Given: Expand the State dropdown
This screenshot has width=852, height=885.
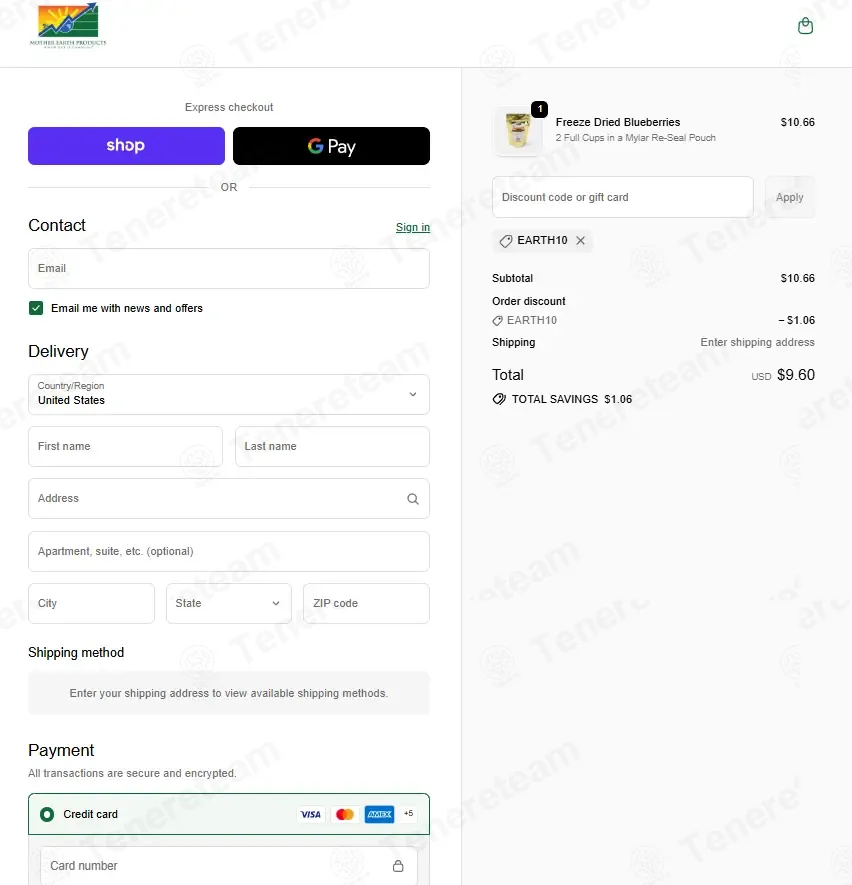Looking at the screenshot, I should (x=229, y=603).
